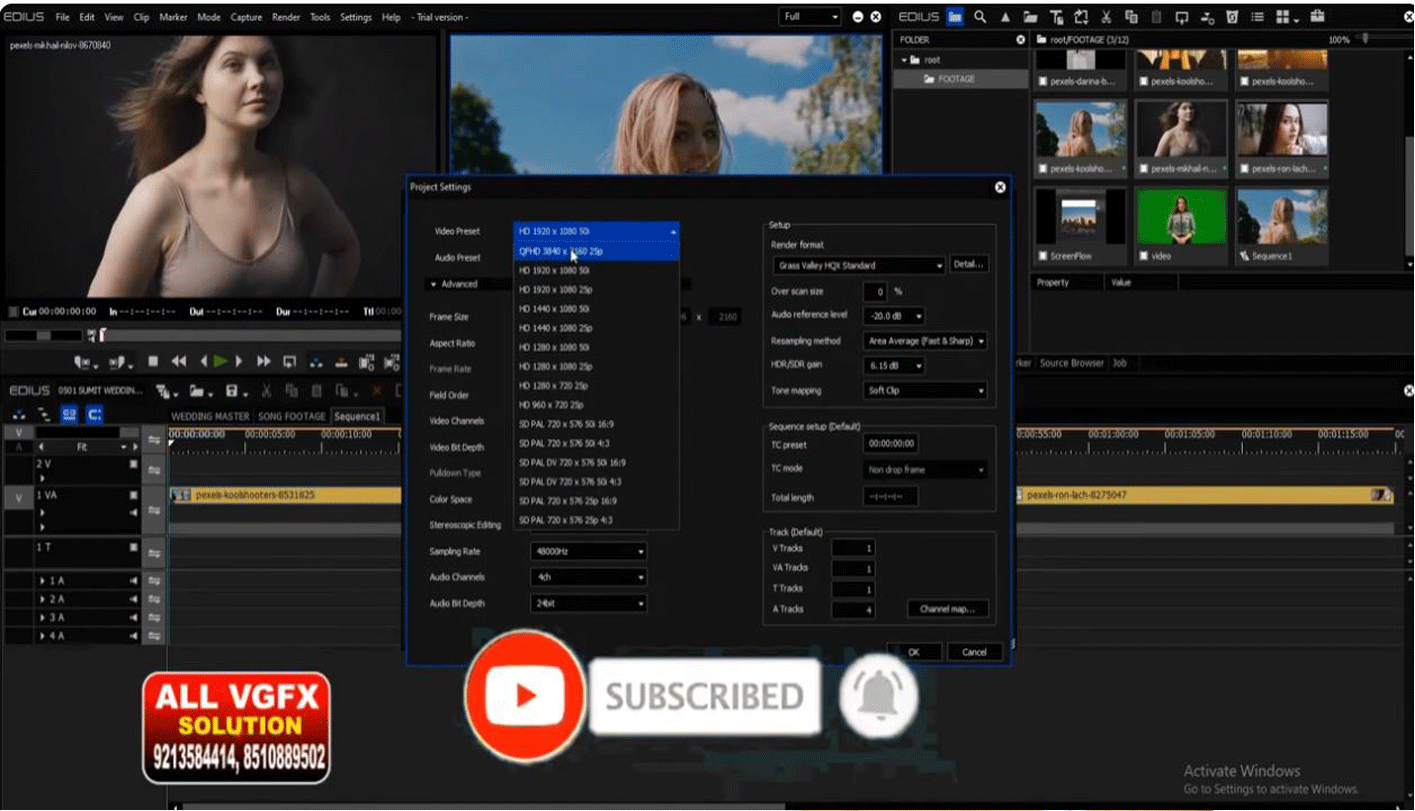Viewport: 1415px width, 811px height.
Task: Click the Fast Forward button in the player
Action: [264, 362]
